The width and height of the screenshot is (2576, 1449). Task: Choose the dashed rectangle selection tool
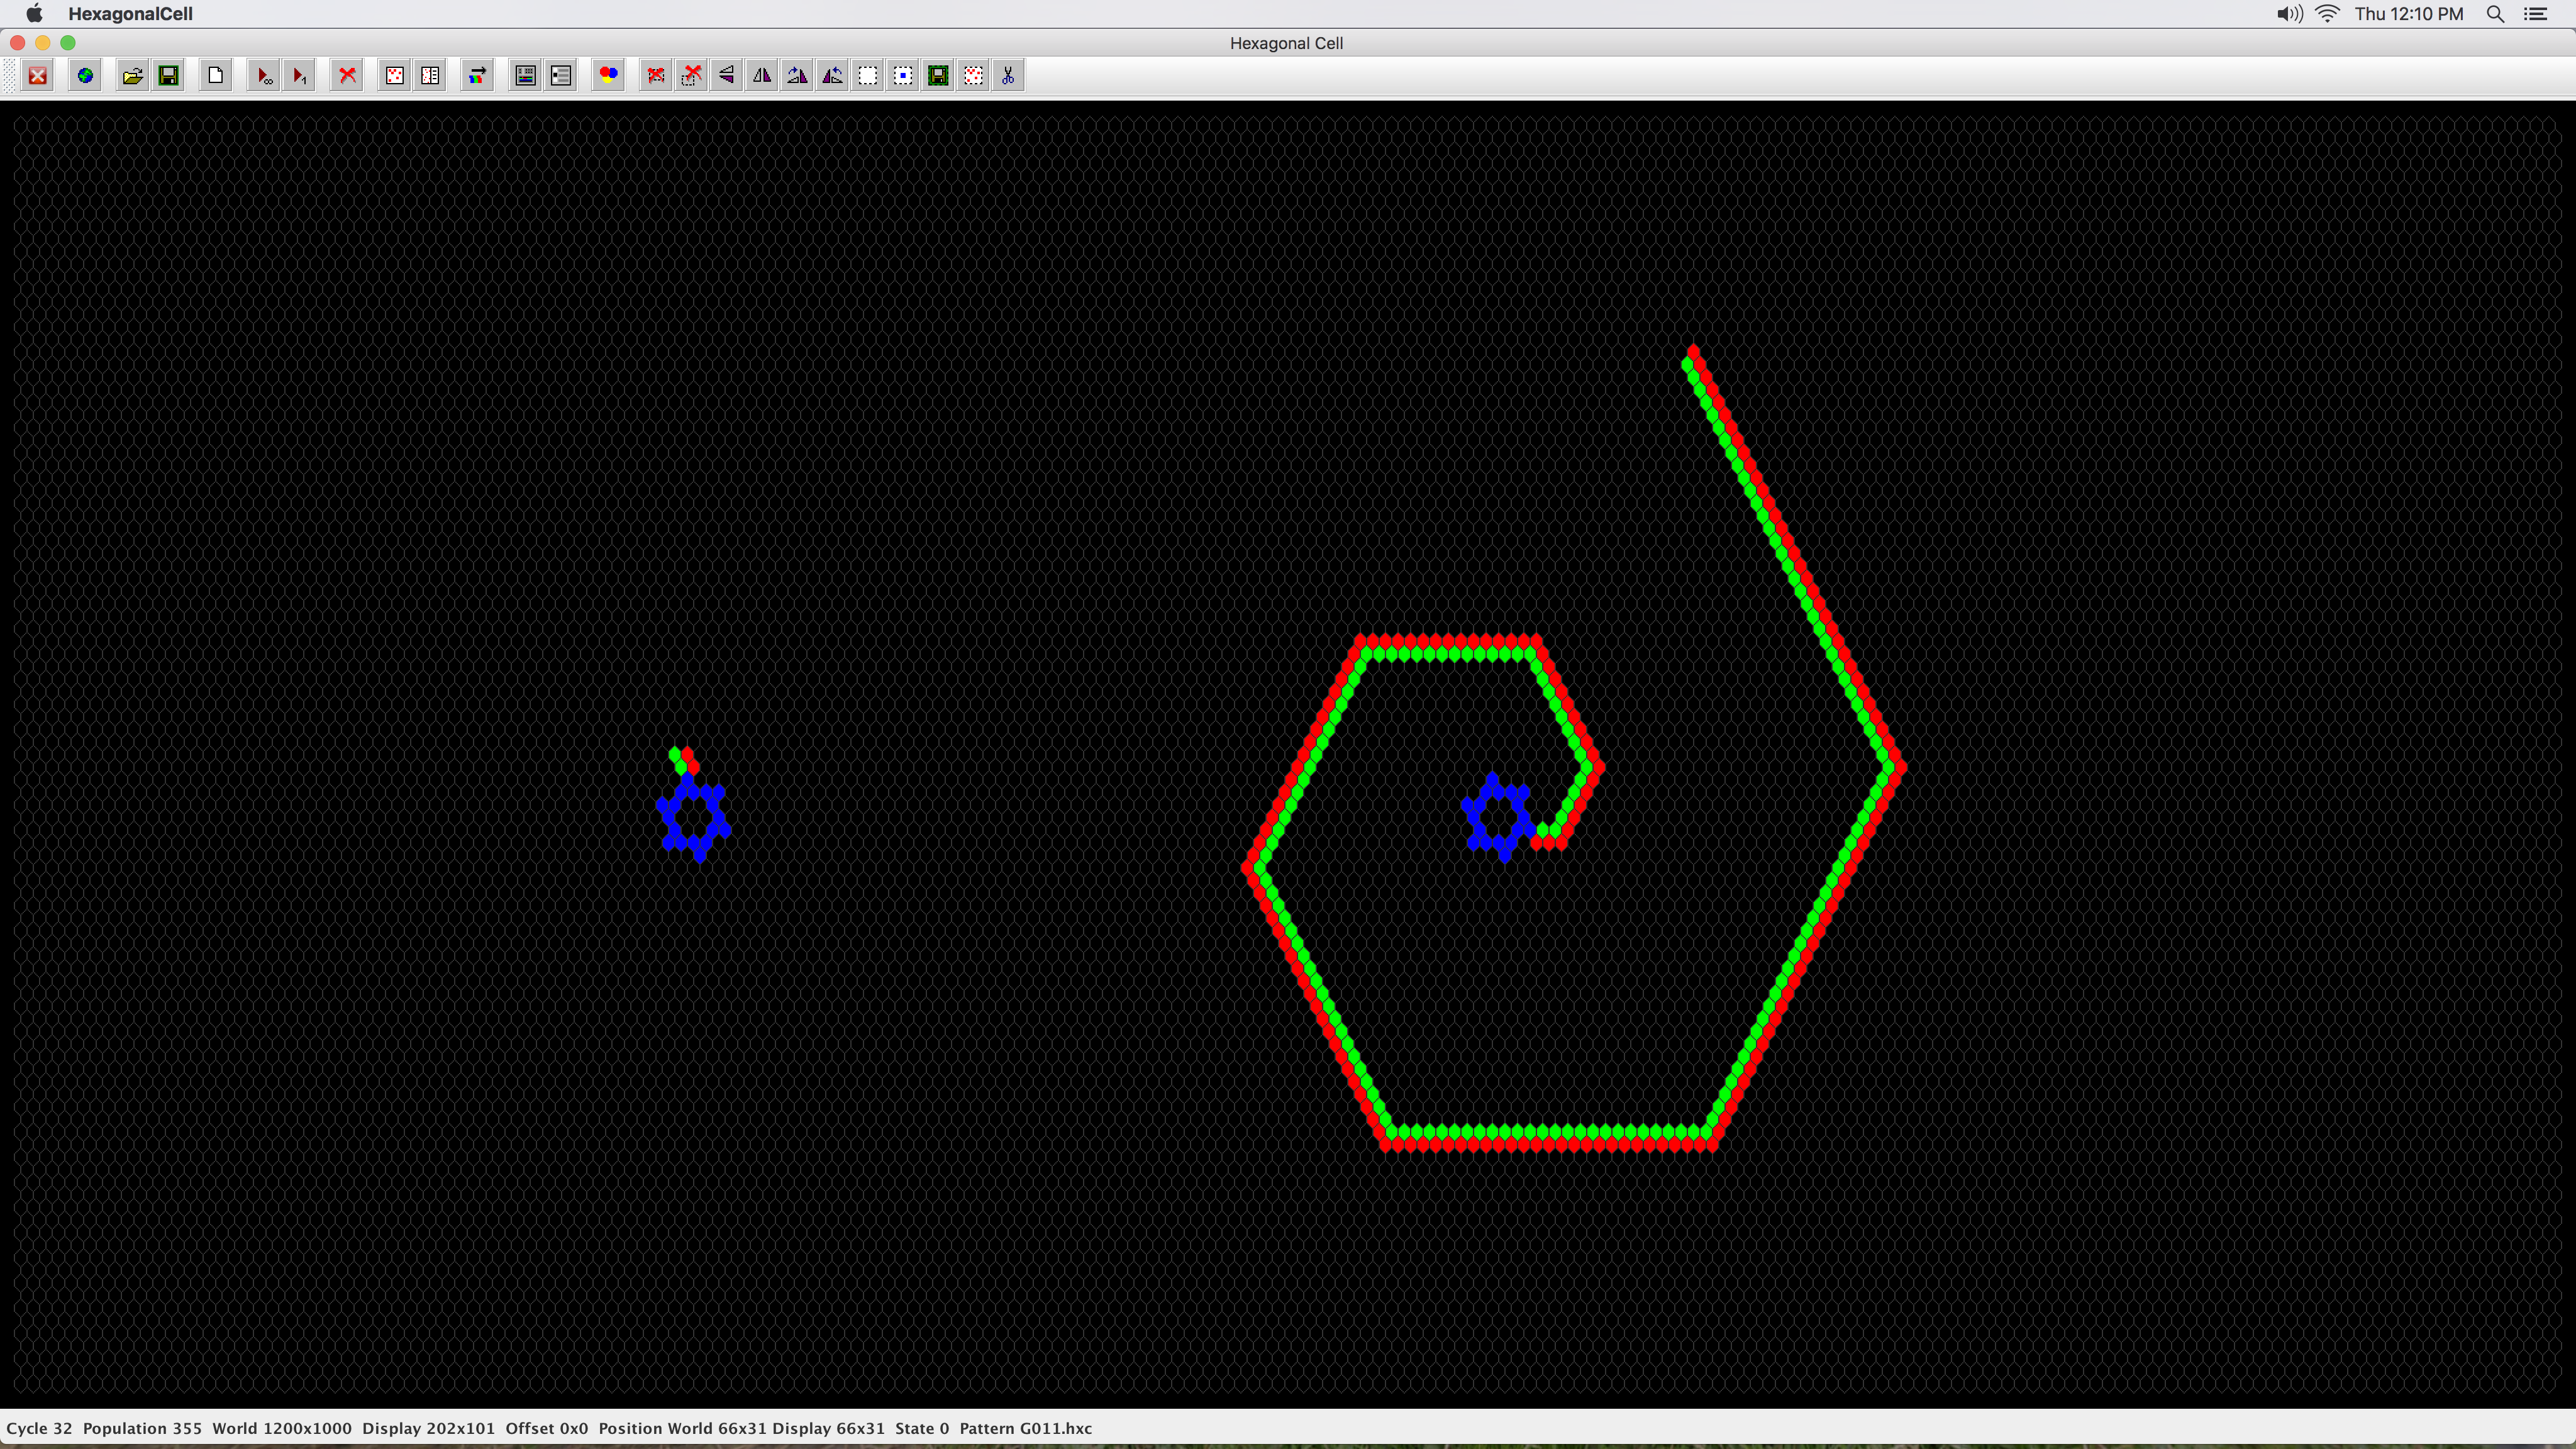[x=868, y=76]
